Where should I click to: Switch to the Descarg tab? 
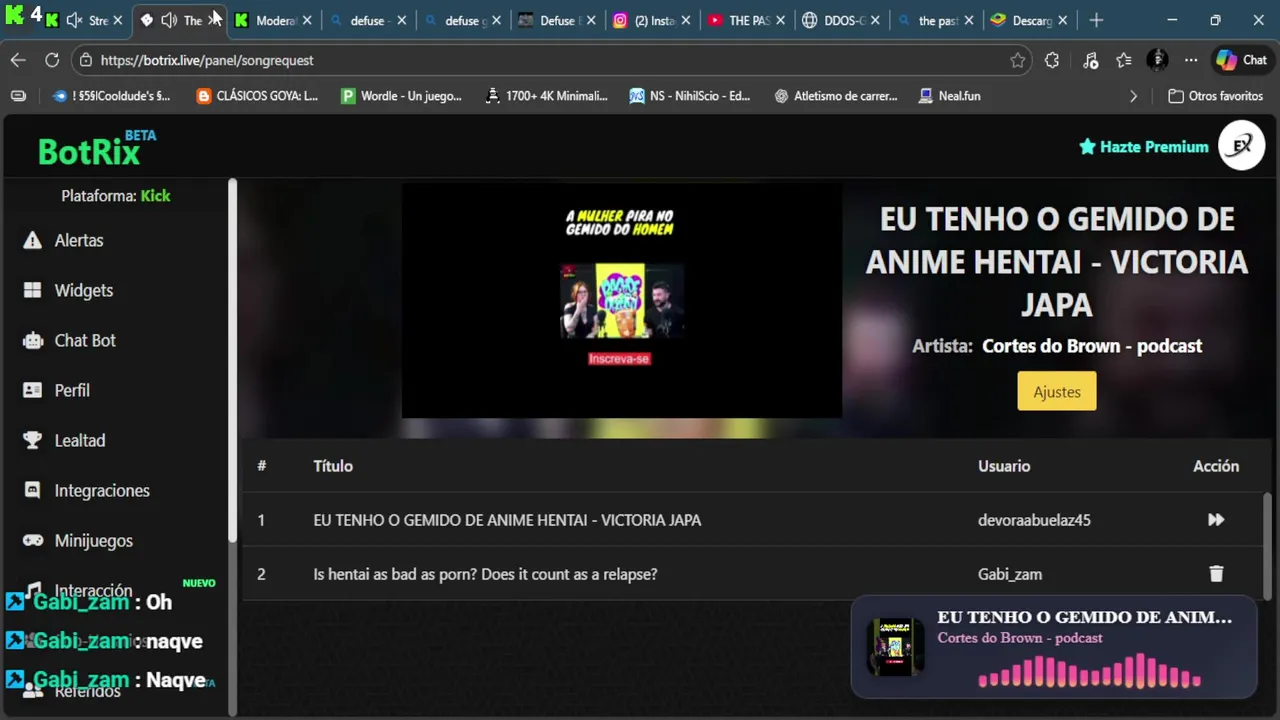click(1027, 20)
